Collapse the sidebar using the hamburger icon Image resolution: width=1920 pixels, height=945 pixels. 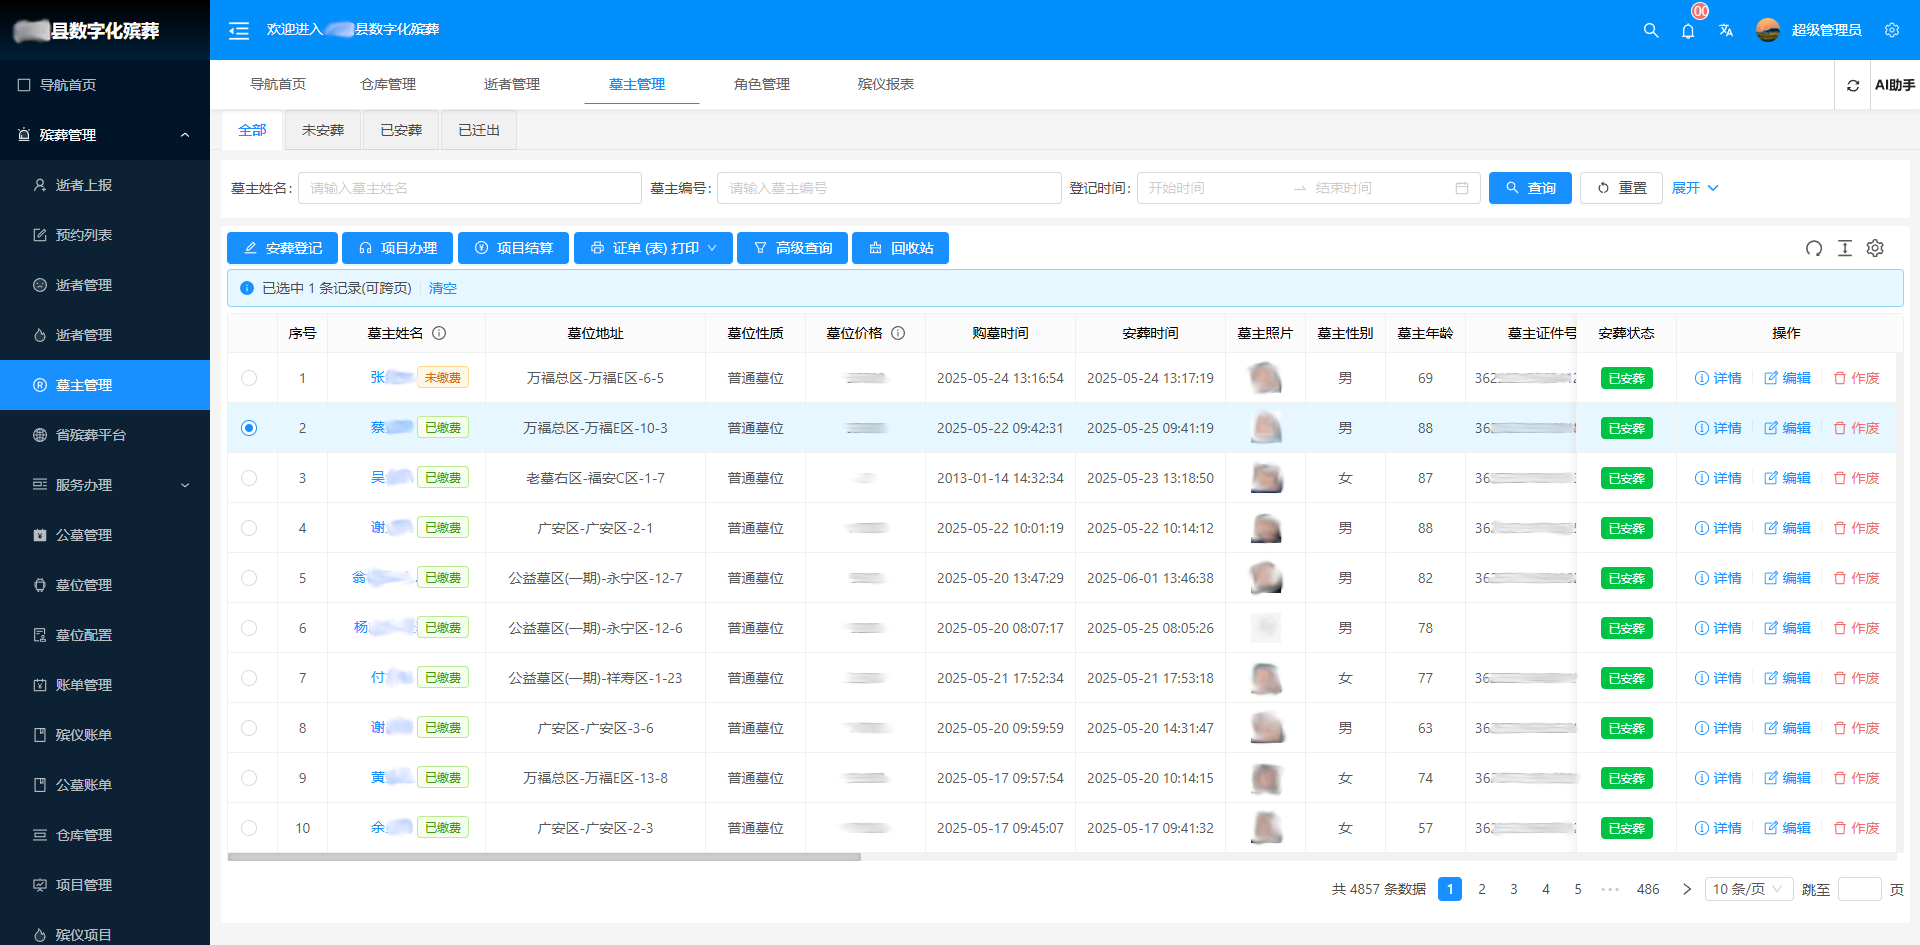(238, 30)
